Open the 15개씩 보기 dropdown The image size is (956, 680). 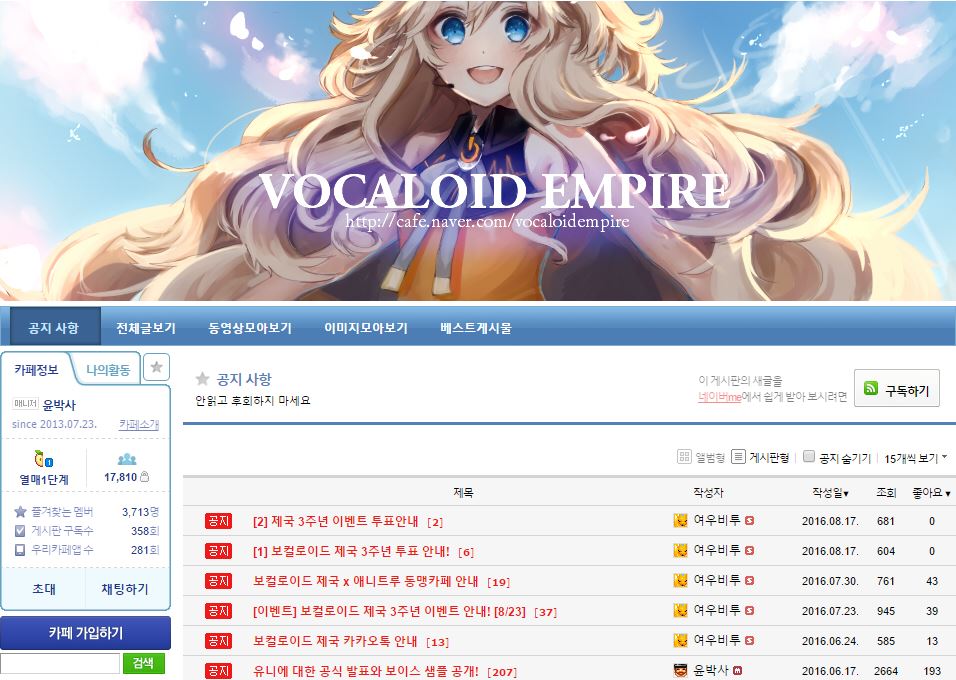(x=916, y=458)
